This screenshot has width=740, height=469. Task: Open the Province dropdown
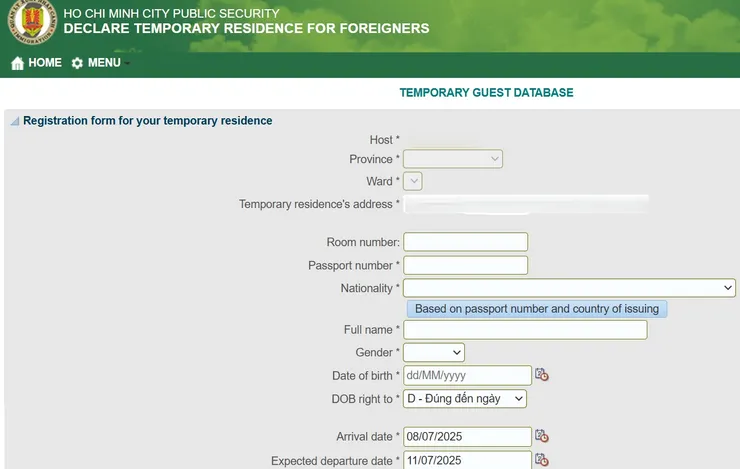pos(453,159)
